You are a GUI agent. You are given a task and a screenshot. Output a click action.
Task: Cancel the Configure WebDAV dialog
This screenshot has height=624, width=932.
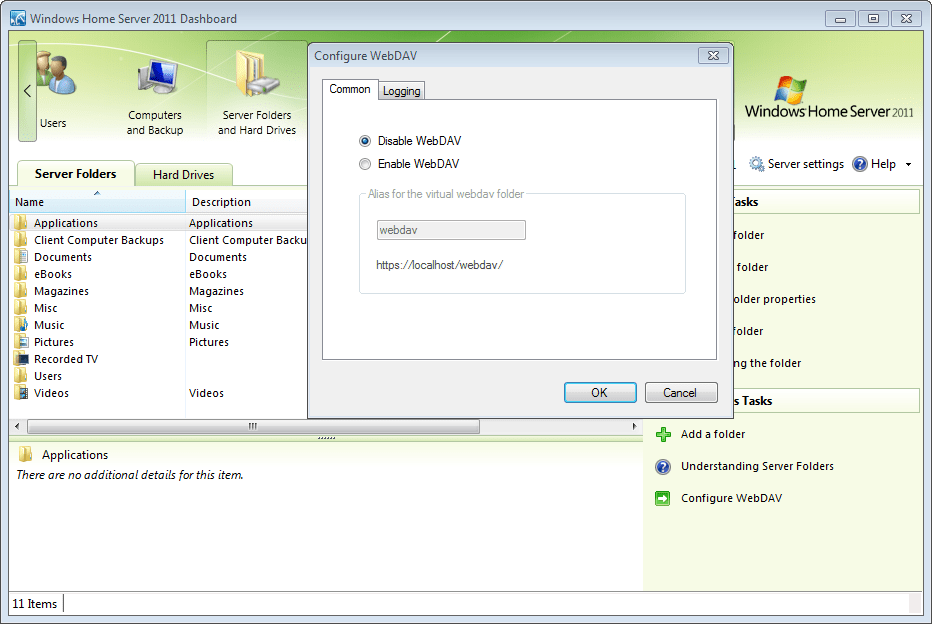(681, 392)
